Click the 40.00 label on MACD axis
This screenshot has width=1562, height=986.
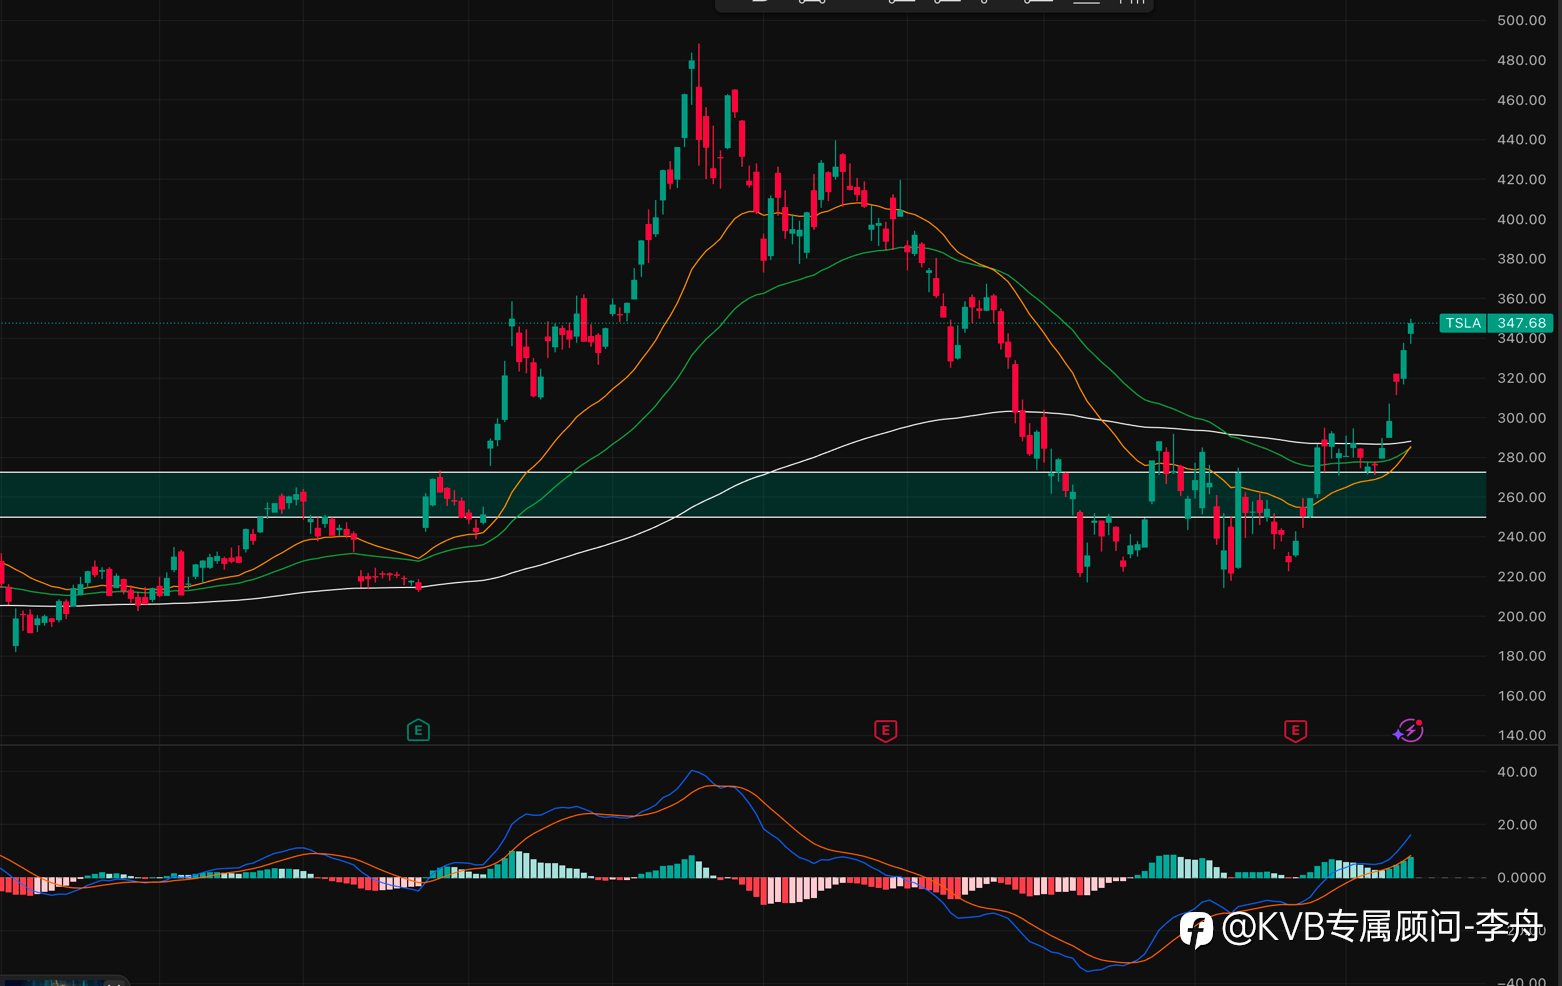pos(1517,772)
